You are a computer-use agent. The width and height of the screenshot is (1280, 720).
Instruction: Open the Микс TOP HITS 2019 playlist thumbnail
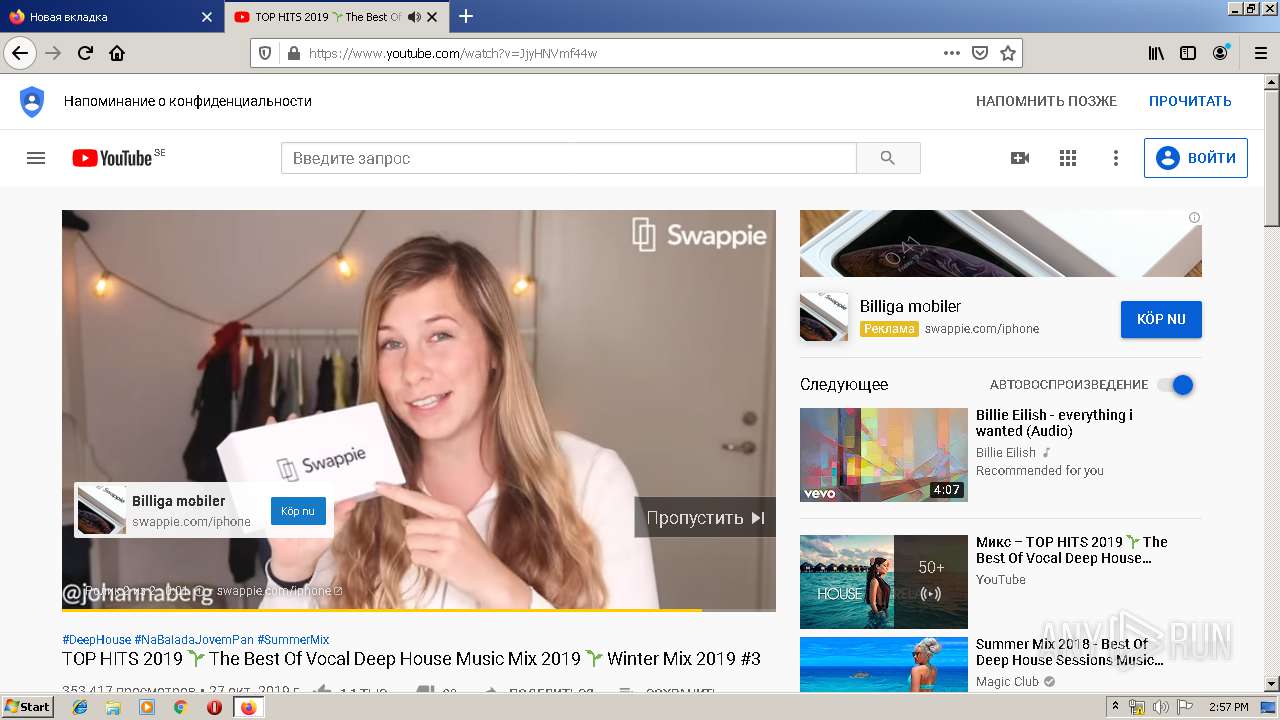[884, 581]
